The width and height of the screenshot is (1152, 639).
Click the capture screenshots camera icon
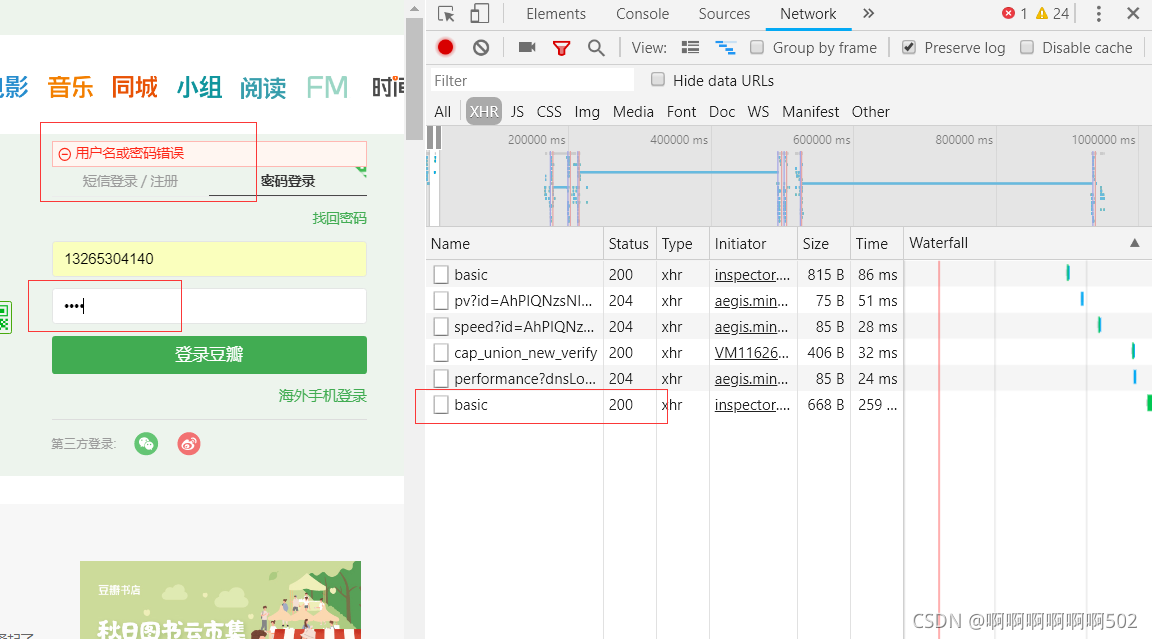(x=527, y=47)
